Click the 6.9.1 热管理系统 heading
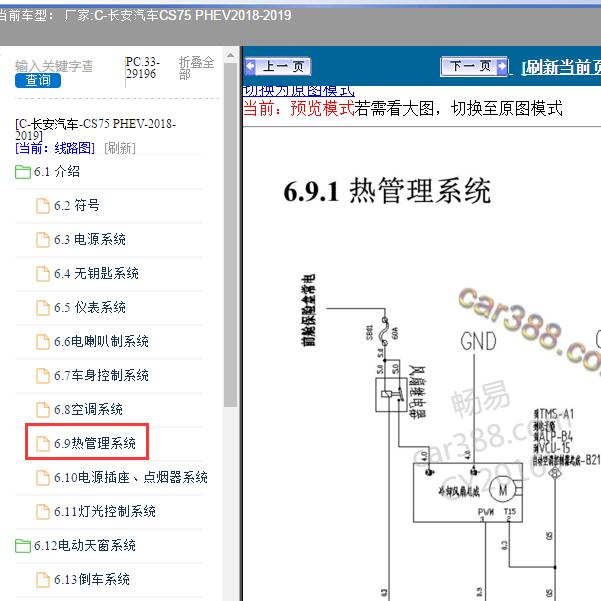601x601 pixels. [387, 191]
